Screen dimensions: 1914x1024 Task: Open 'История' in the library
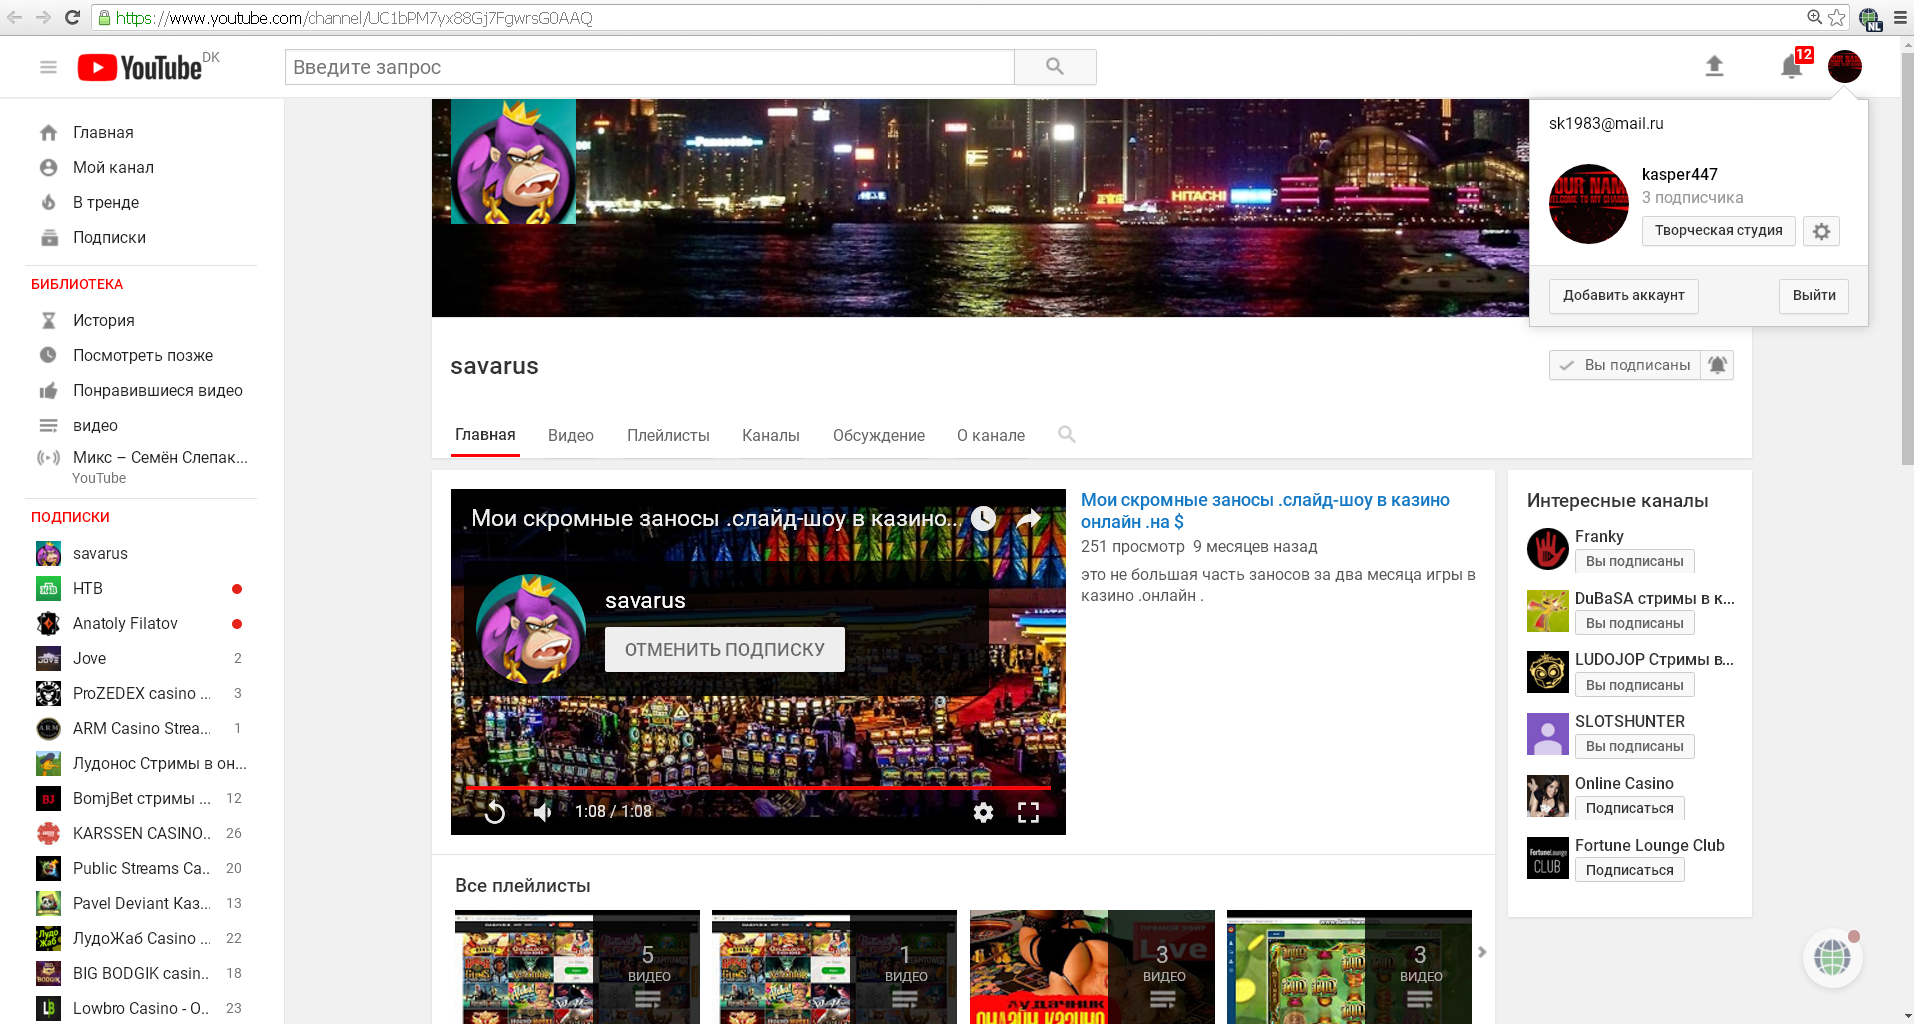(x=104, y=320)
